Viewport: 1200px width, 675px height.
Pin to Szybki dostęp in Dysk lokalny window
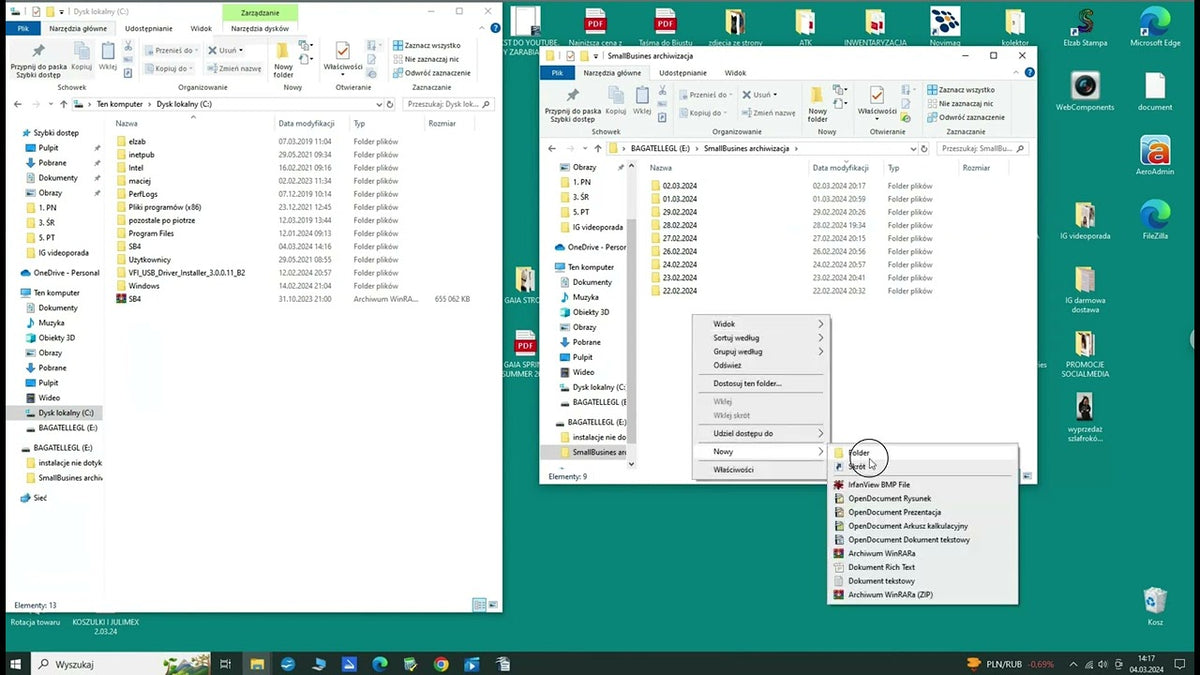tap(38, 60)
